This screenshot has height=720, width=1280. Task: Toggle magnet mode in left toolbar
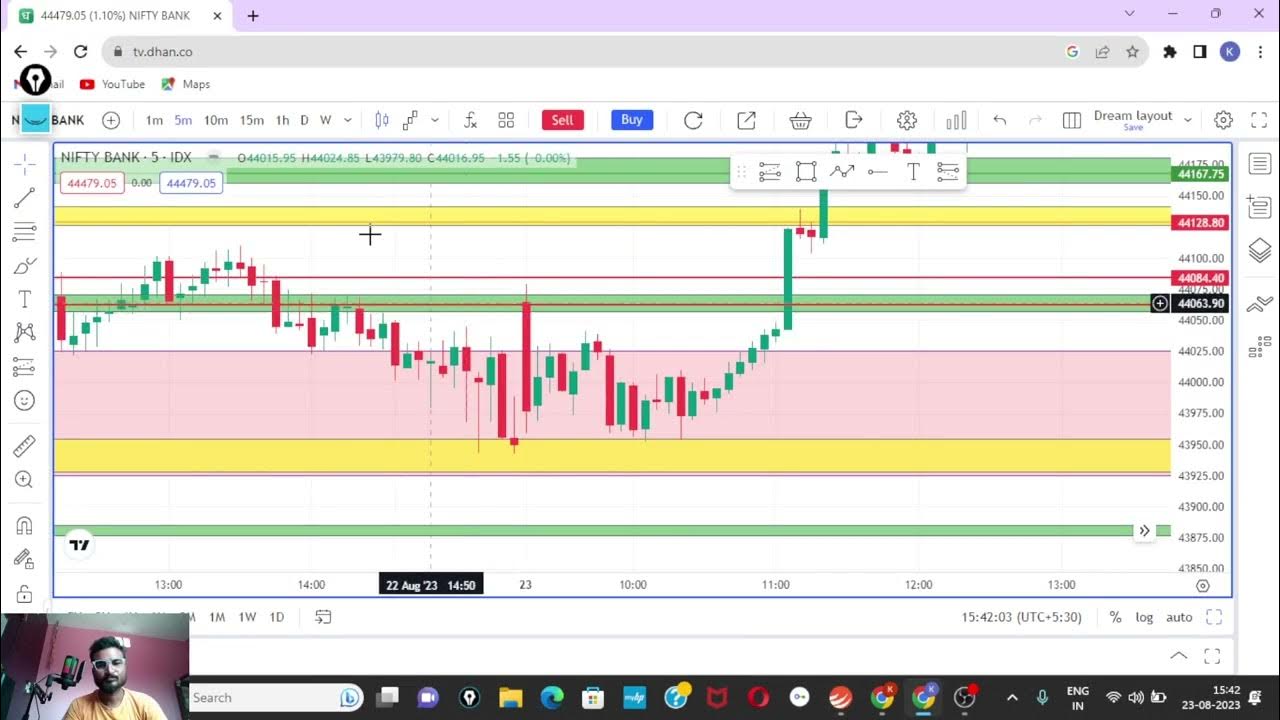pos(25,526)
